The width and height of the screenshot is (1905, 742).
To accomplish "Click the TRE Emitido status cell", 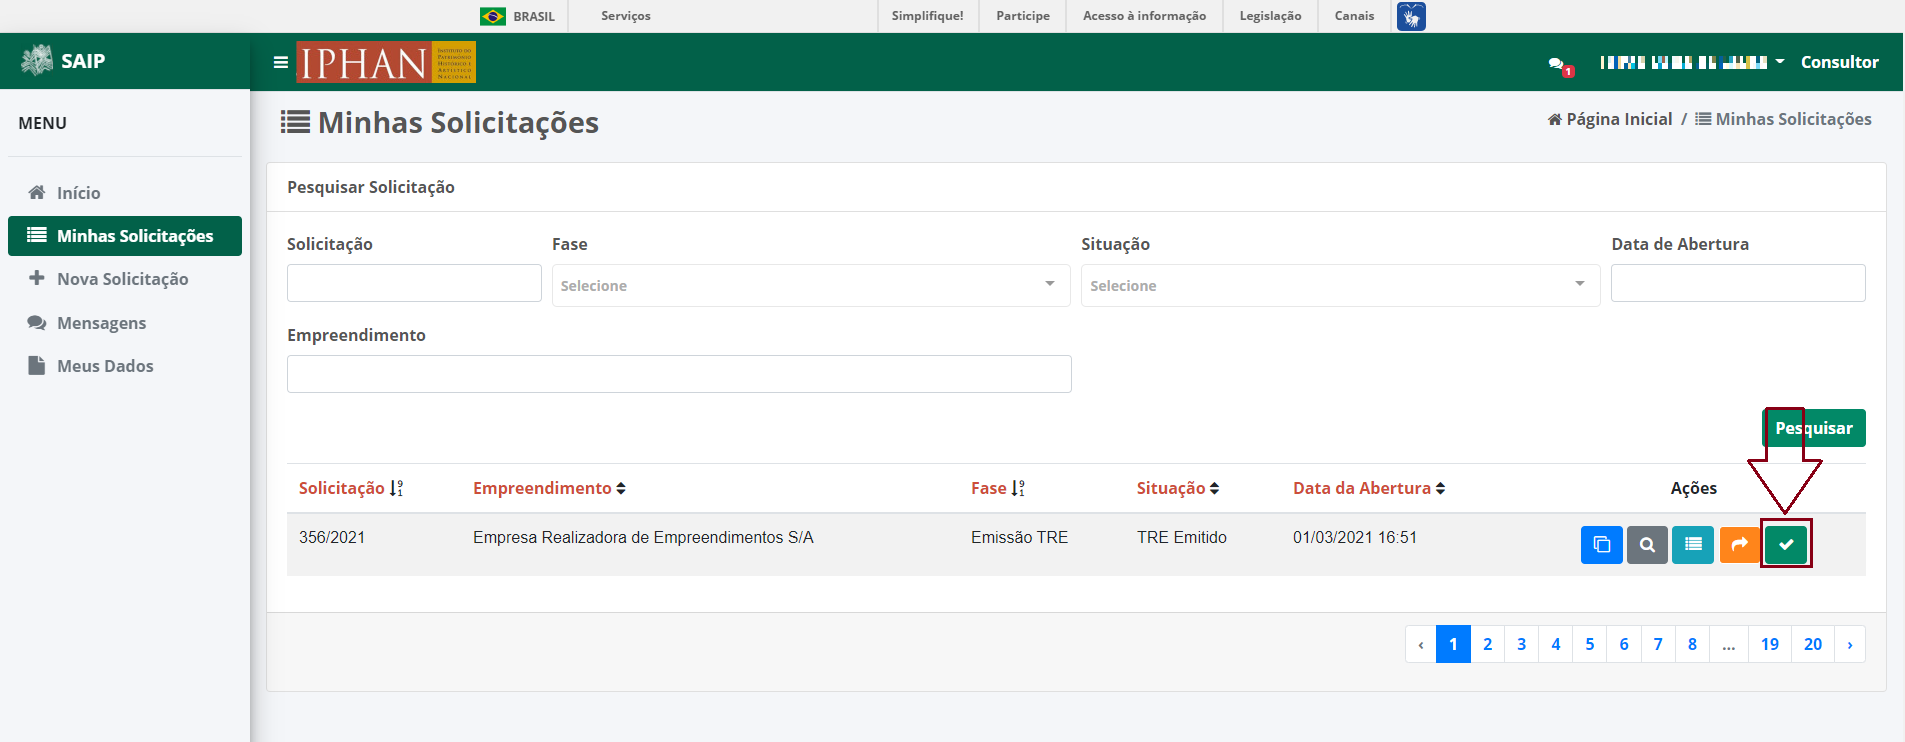I will (x=1181, y=537).
